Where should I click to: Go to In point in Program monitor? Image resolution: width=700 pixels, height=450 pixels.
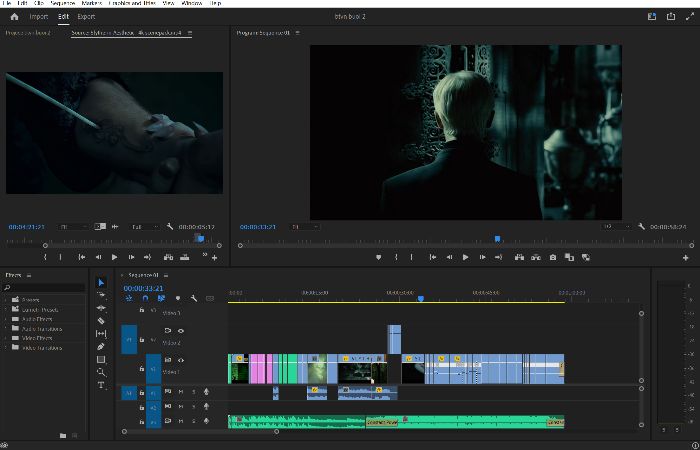pos(432,257)
